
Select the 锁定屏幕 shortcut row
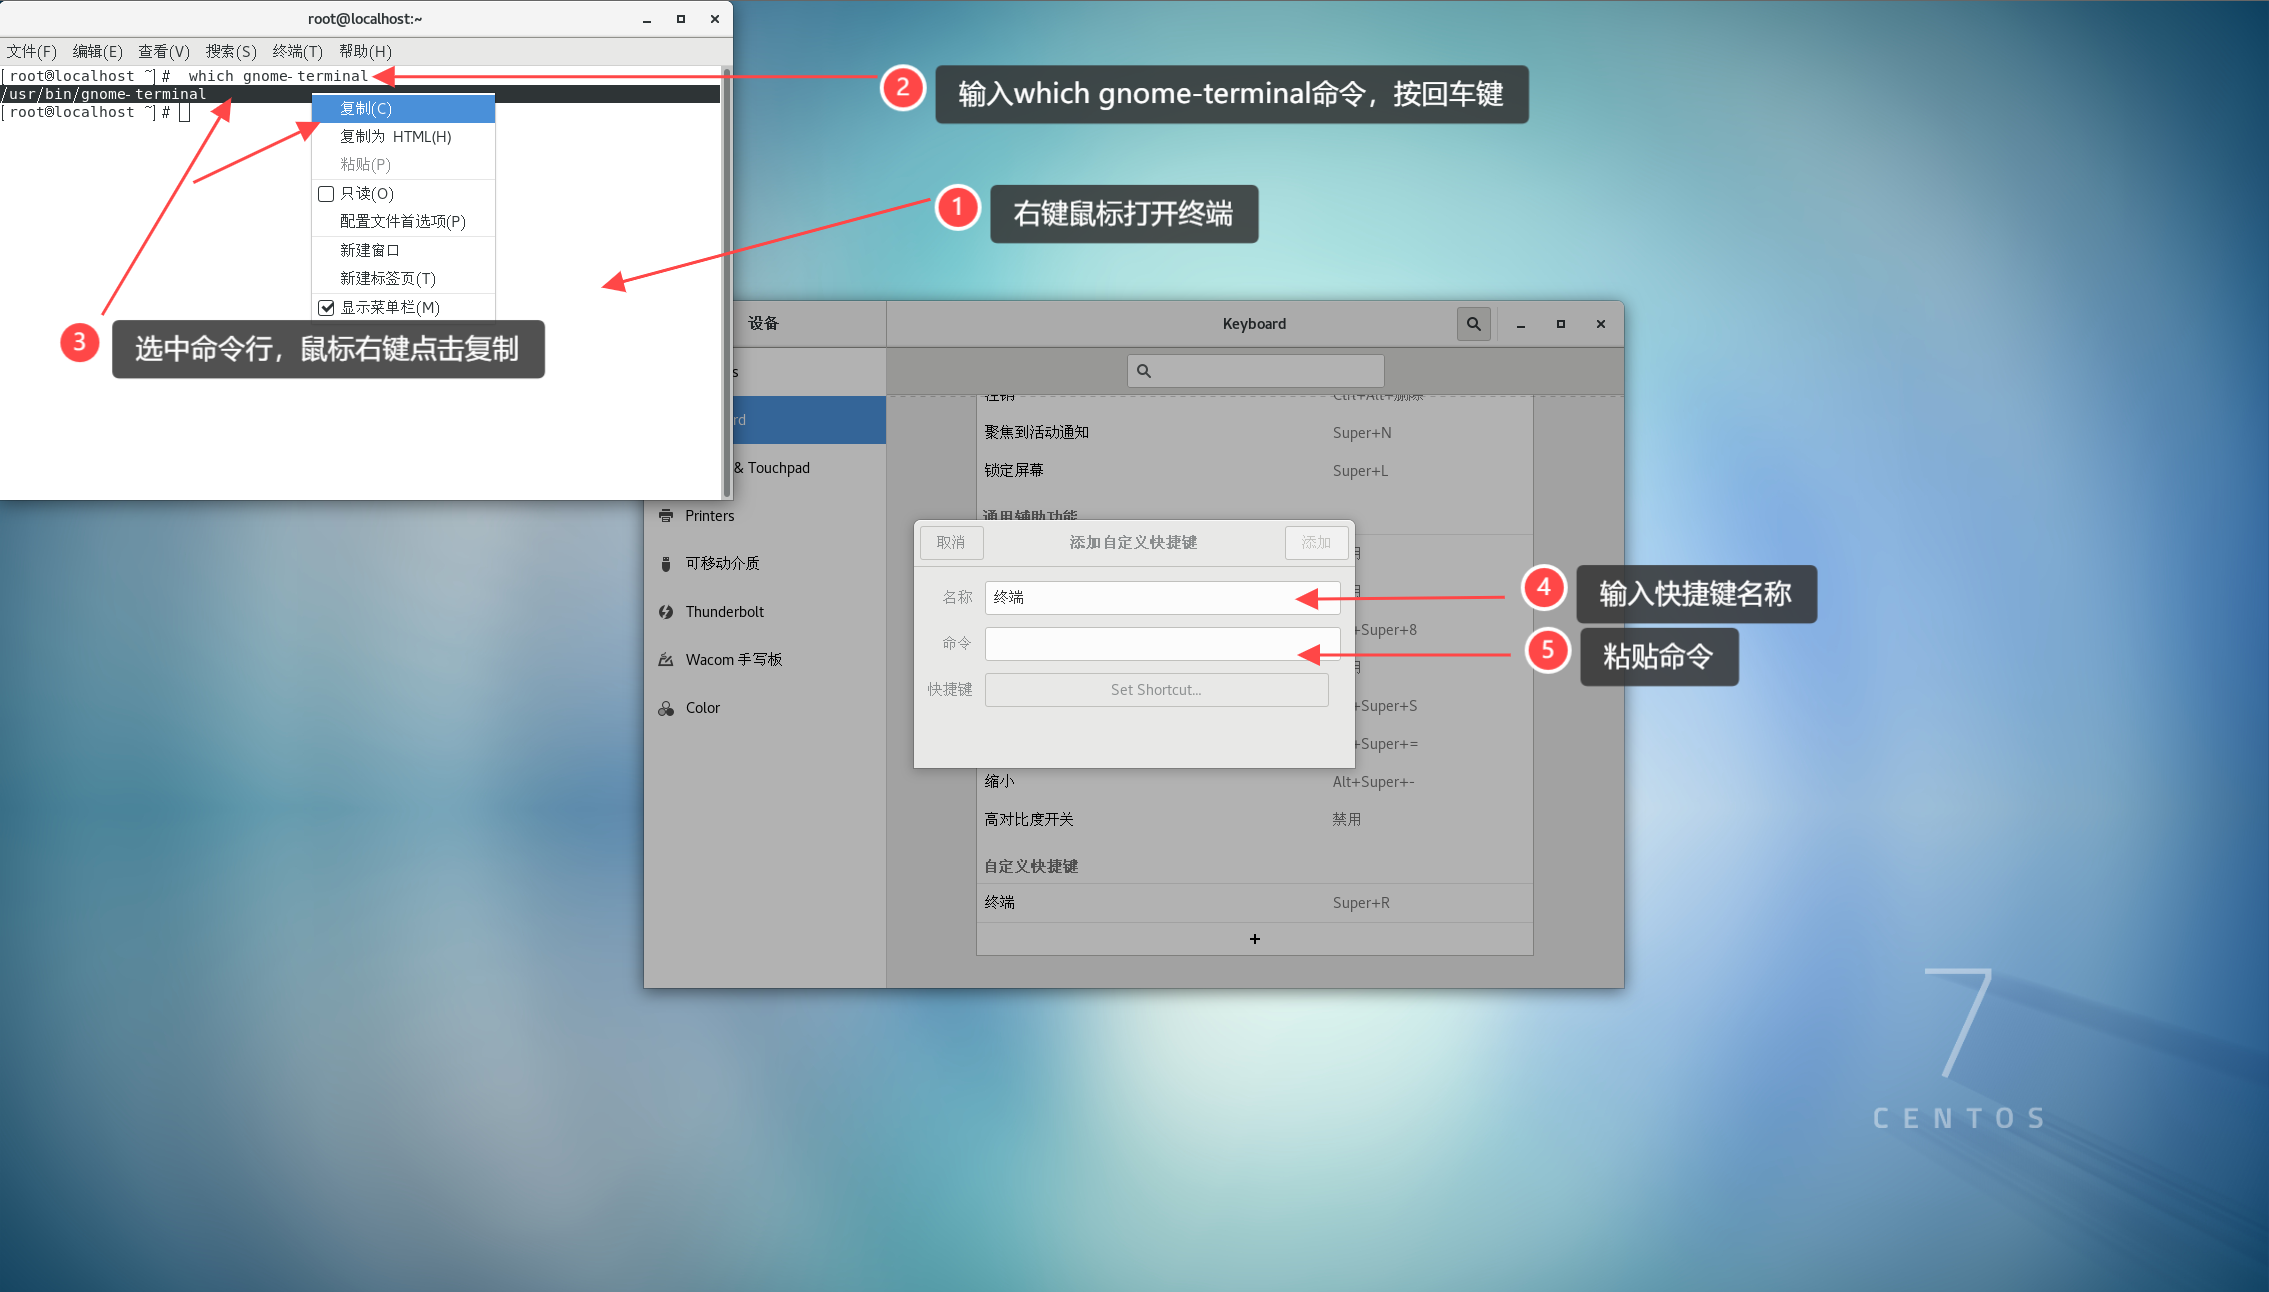[x=1254, y=471]
